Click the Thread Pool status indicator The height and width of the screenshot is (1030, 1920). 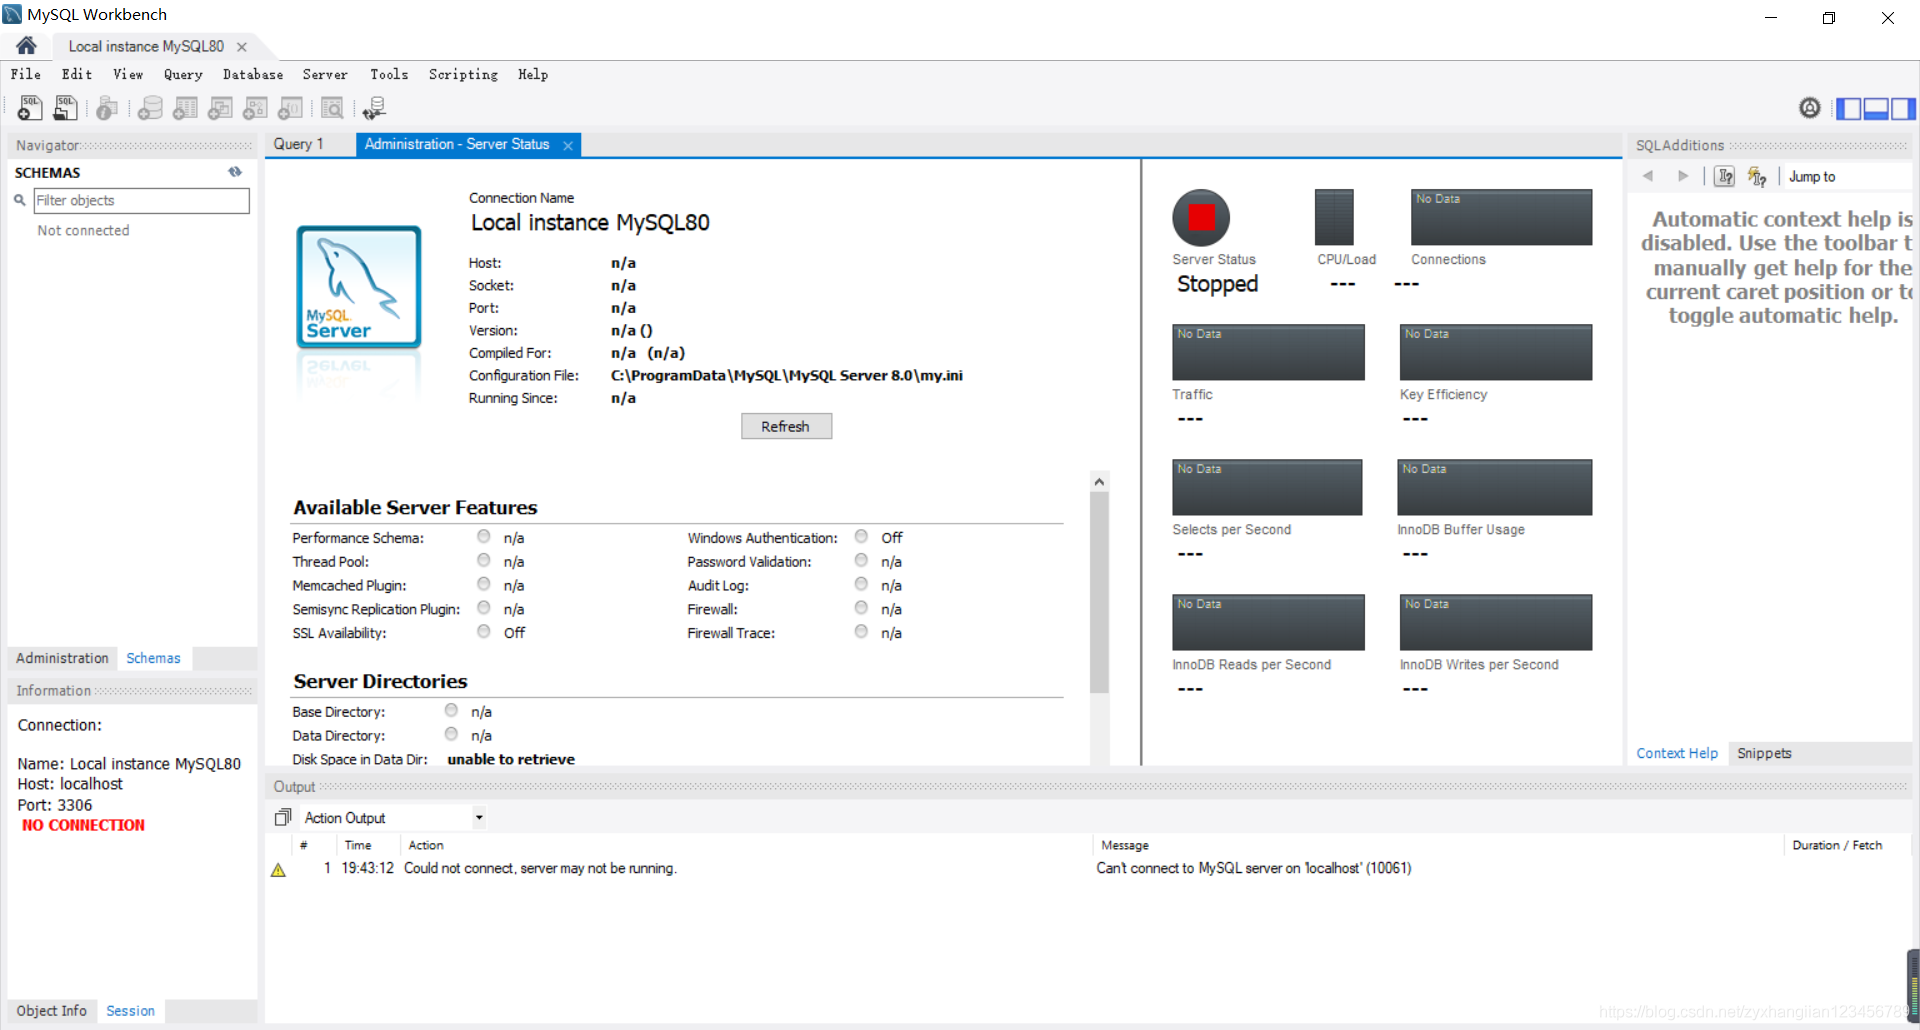(x=484, y=560)
